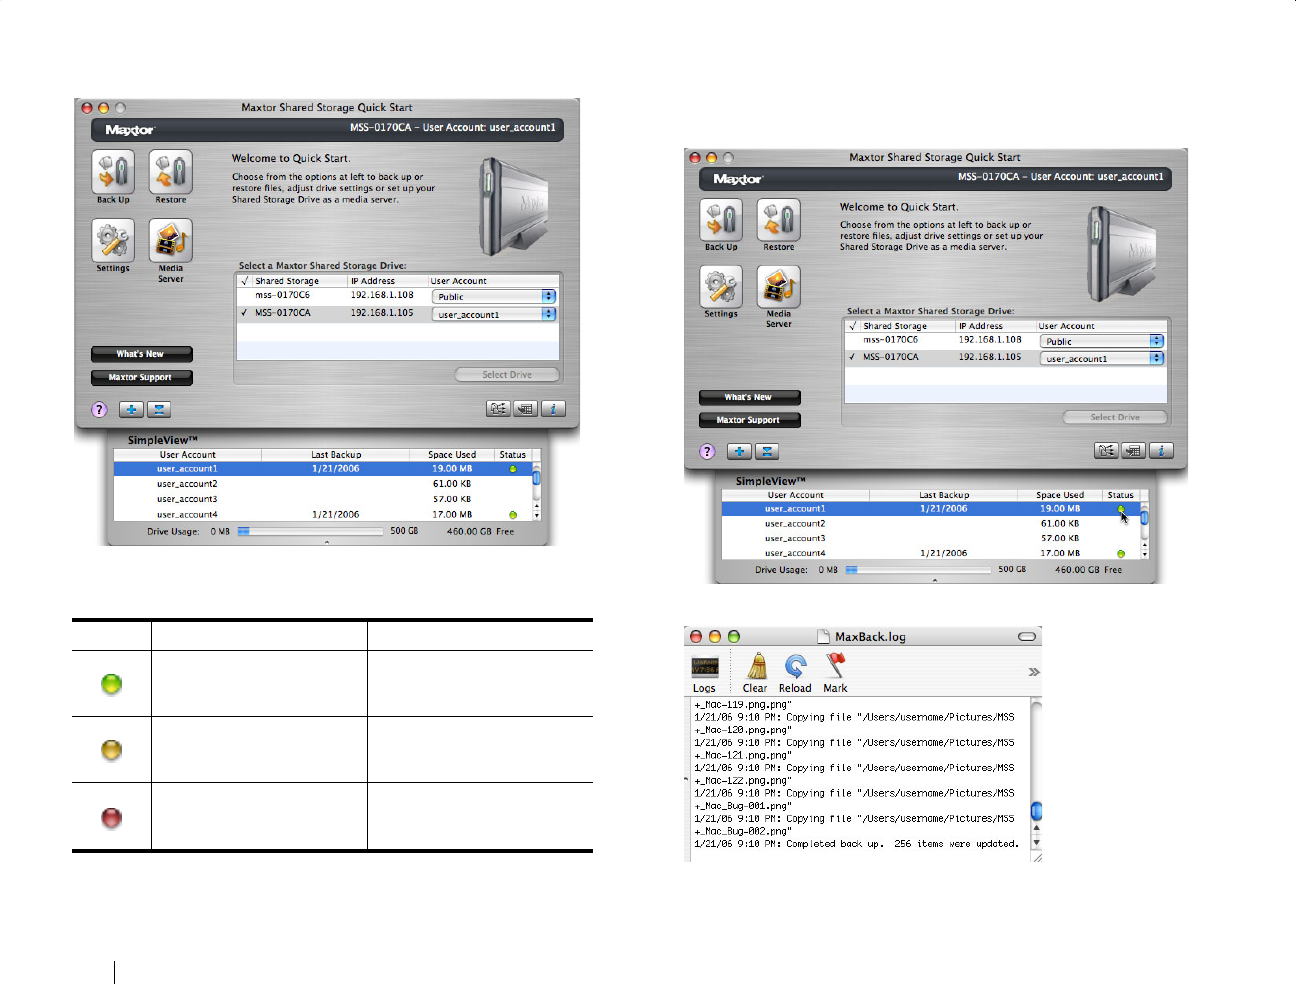The height and width of the screenshot is (985, 1296).
Task: Click the checkmark beside MSS-0170CA in right window
Action: (x=852, y=357)
